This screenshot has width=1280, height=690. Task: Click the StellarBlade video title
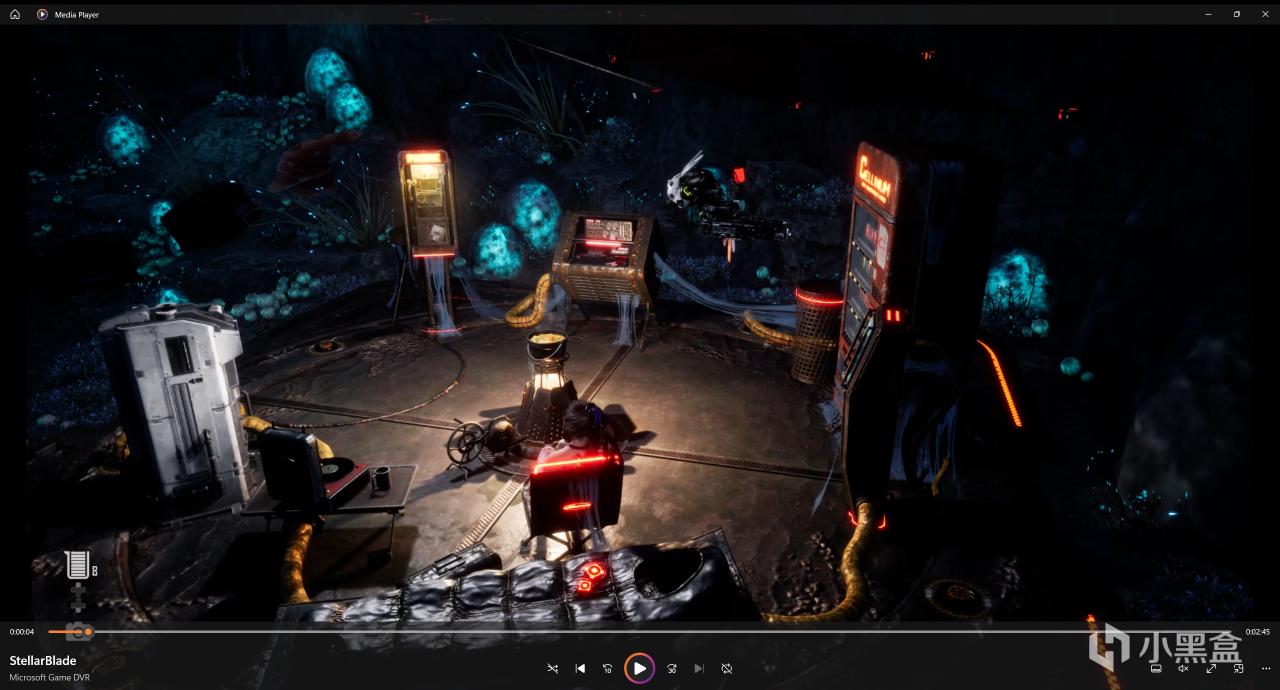[x=43, y=661]
